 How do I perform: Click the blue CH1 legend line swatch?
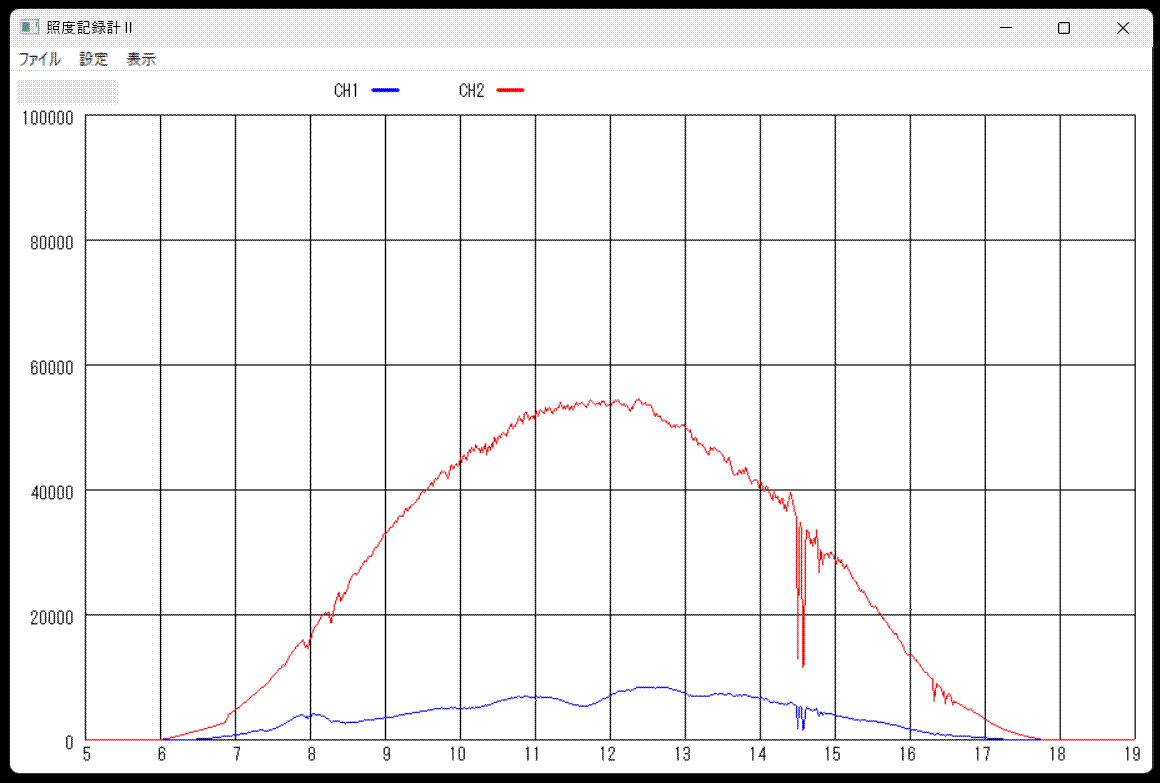pyautogui.click(x=385, y=91)
